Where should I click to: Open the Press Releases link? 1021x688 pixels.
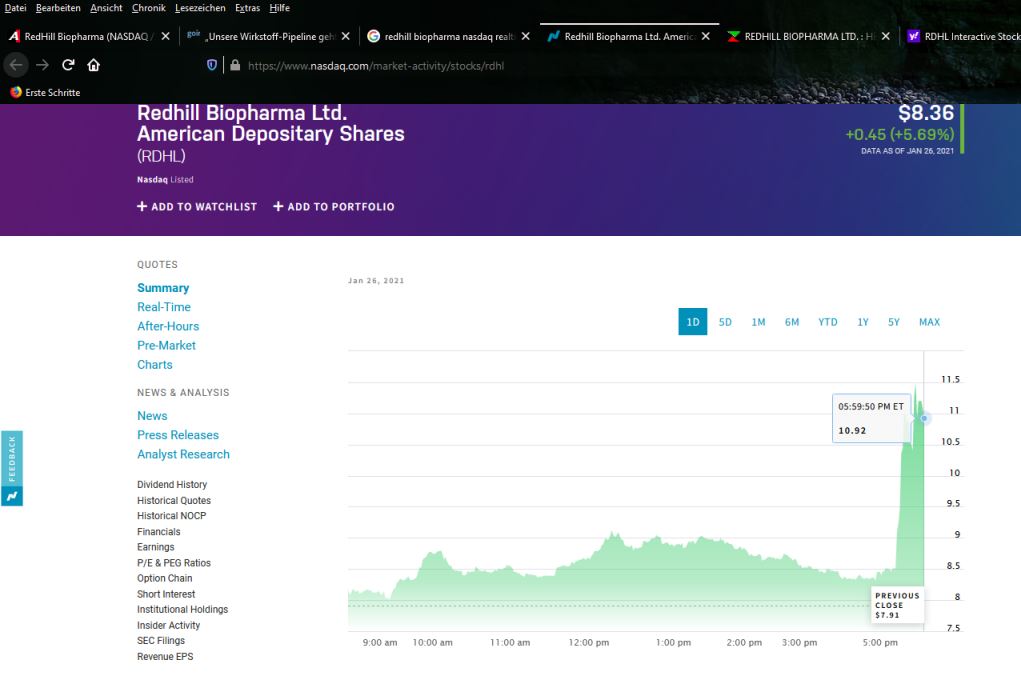click(x=178, y=435)
